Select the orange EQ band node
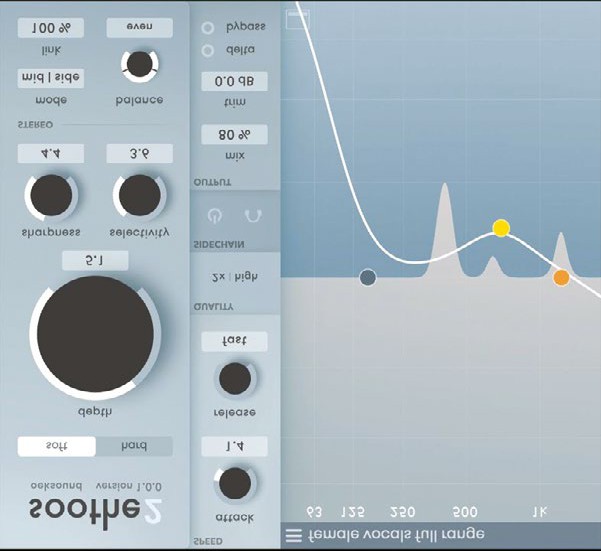 pyautogui.click(x=561, y=277)
